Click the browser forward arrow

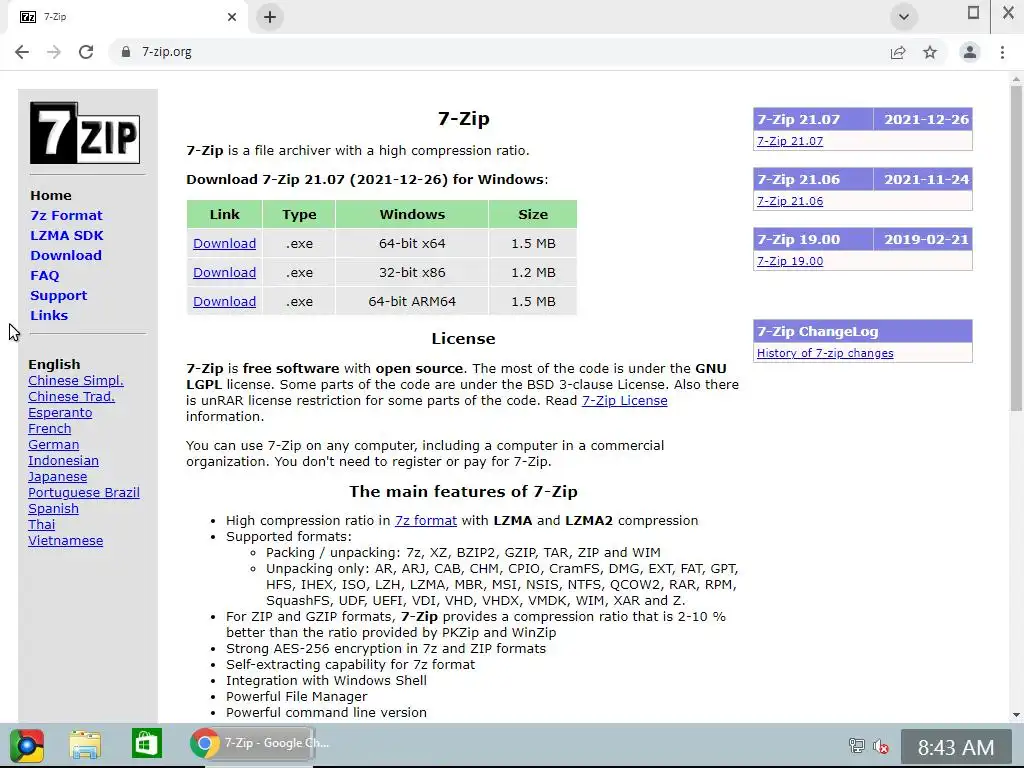(54, 52)
